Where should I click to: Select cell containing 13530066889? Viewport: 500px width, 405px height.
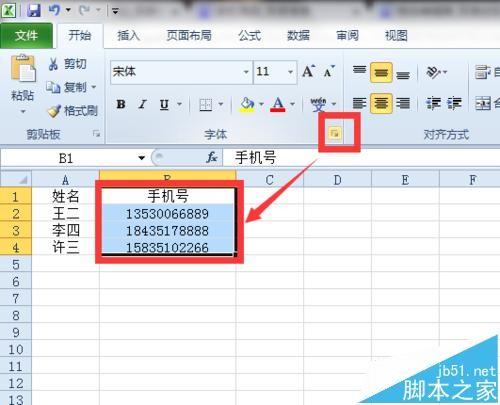click(167, 214)
